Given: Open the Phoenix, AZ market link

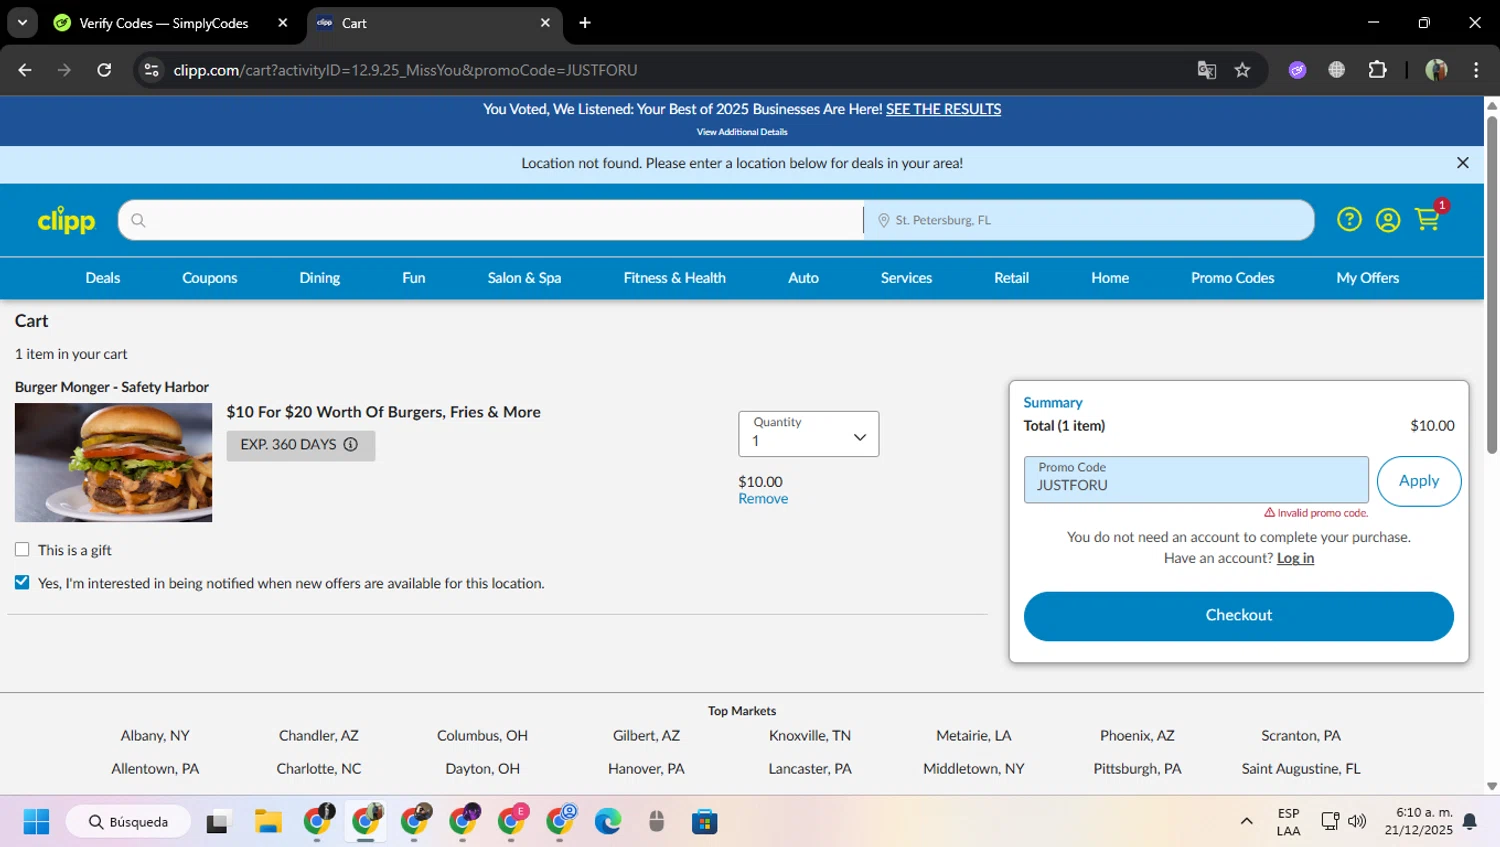Looking at the screenshot, I should pos(1137,736).
